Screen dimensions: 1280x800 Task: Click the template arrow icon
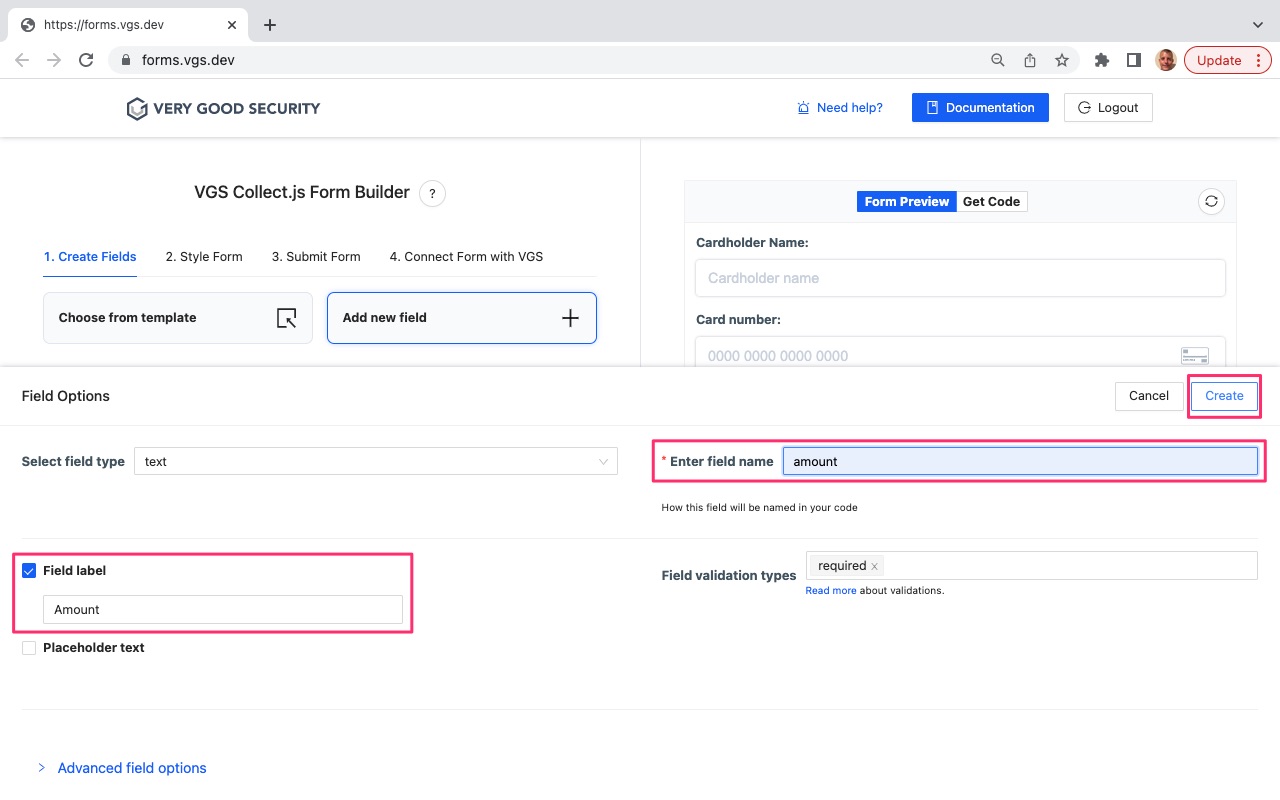click(x=286, y=318)
